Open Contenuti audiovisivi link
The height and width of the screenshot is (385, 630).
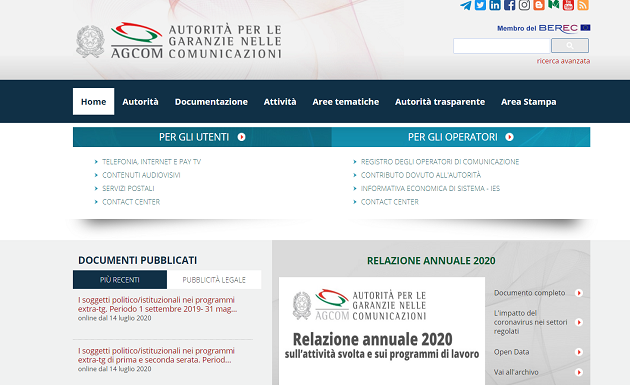point(141,175)
